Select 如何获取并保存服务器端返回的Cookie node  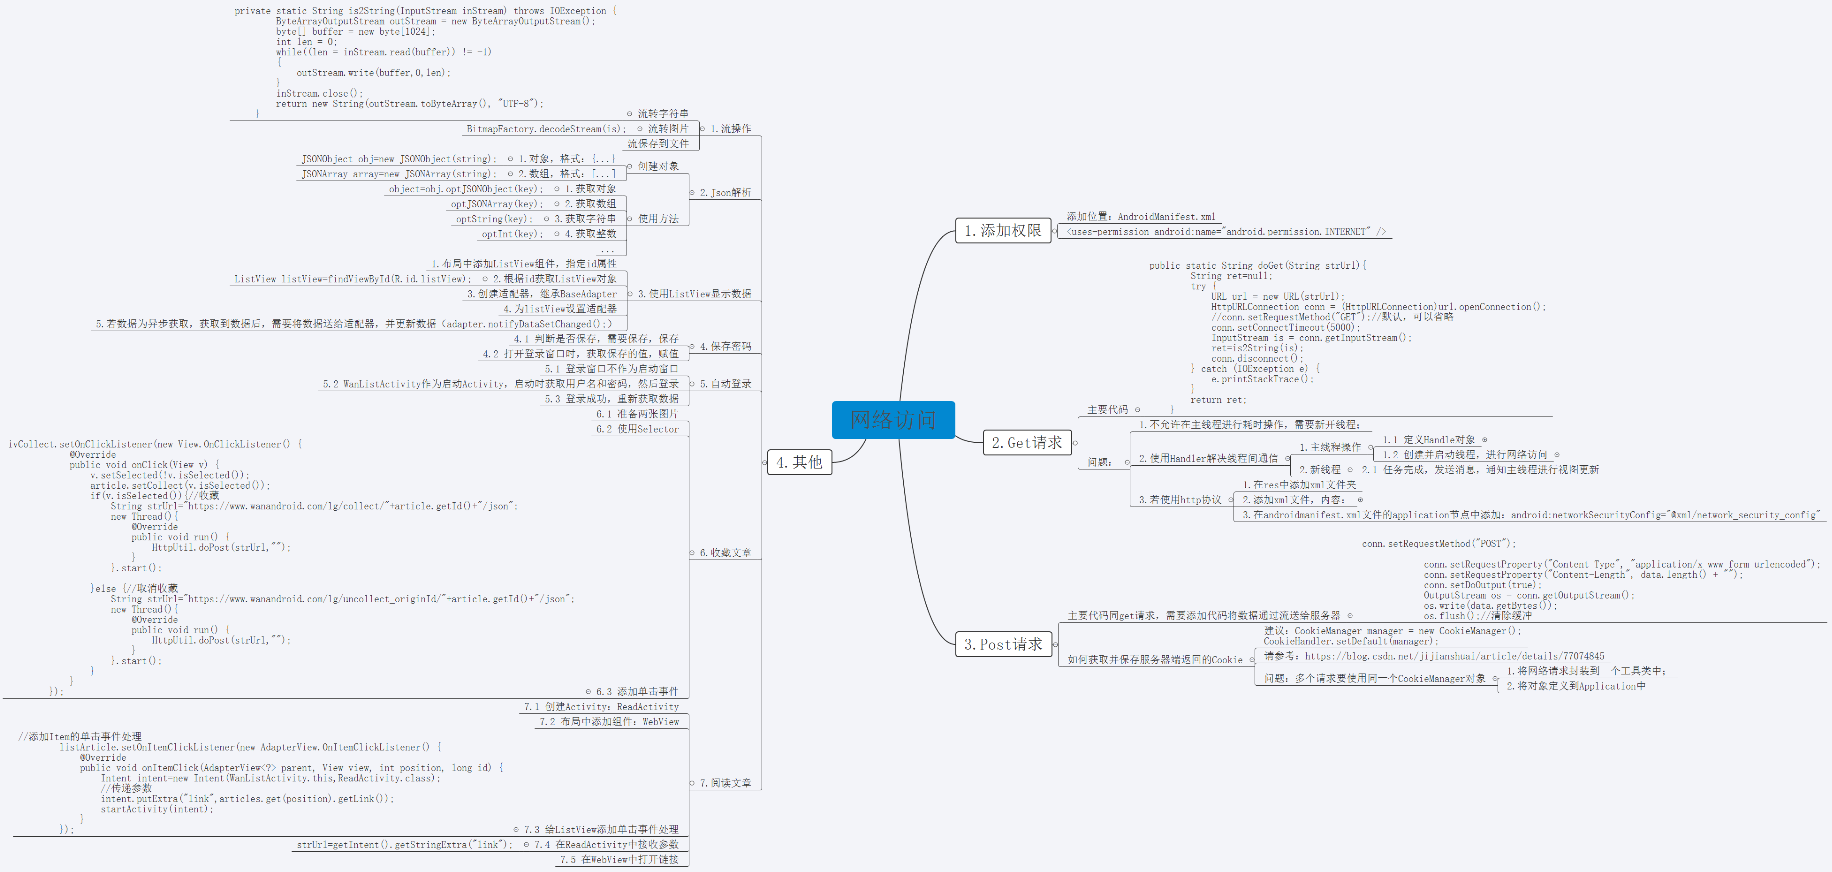click(x=1155, y=660)
